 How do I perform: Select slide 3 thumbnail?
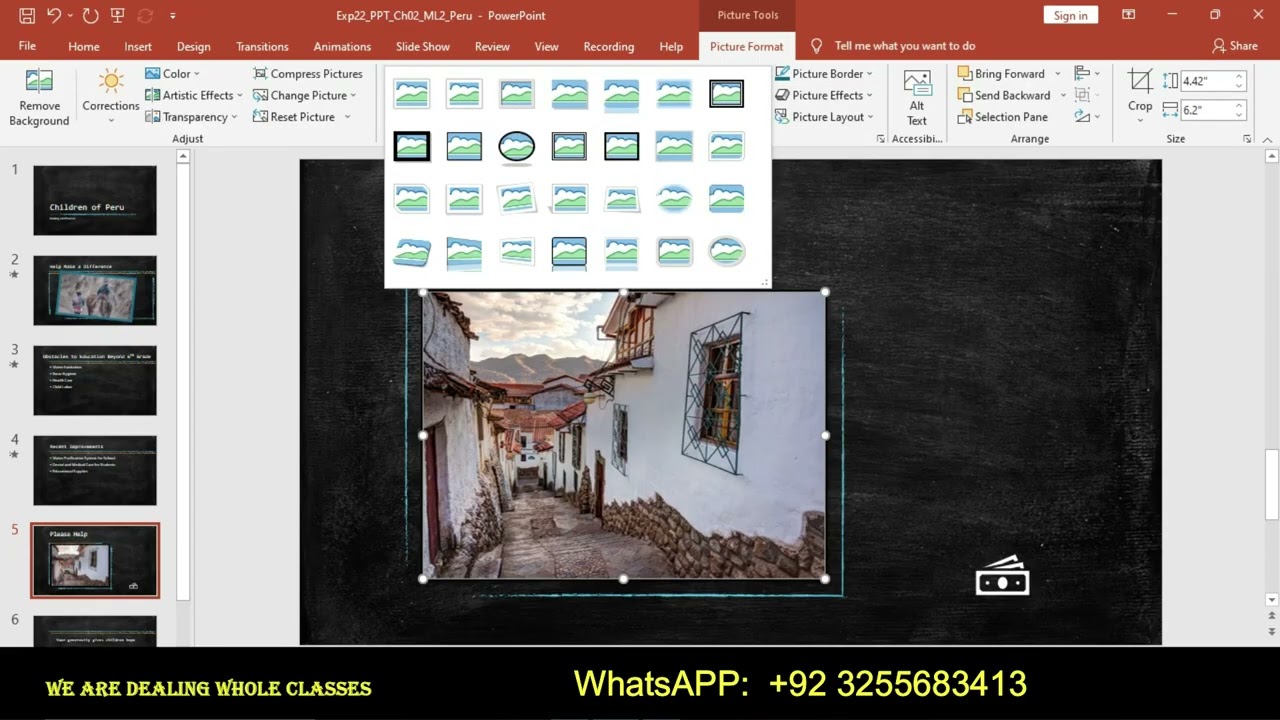(x=95, y=380)
